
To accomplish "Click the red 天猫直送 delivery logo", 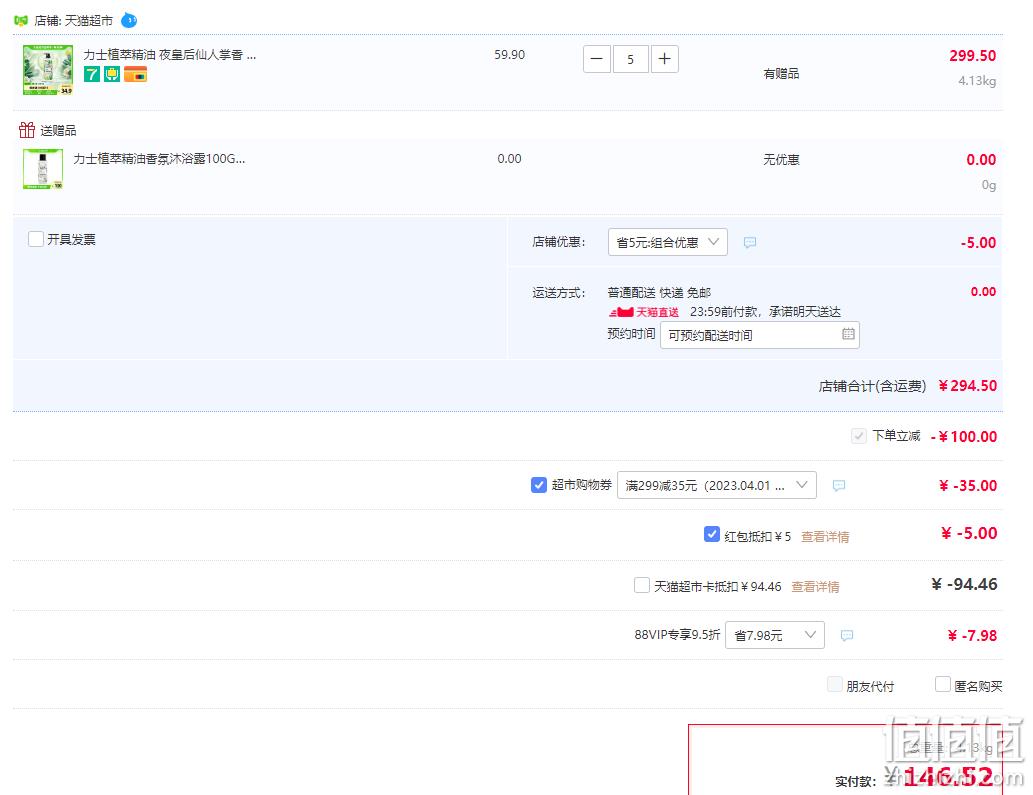I will [x=644, y=312].
